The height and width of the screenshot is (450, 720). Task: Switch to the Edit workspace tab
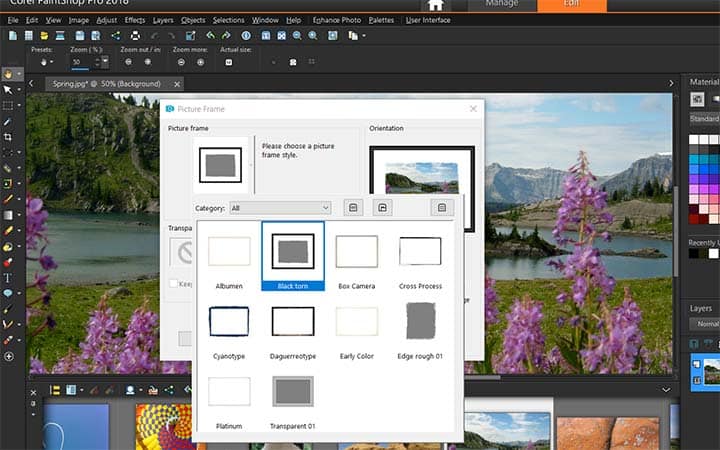(572, 5)
